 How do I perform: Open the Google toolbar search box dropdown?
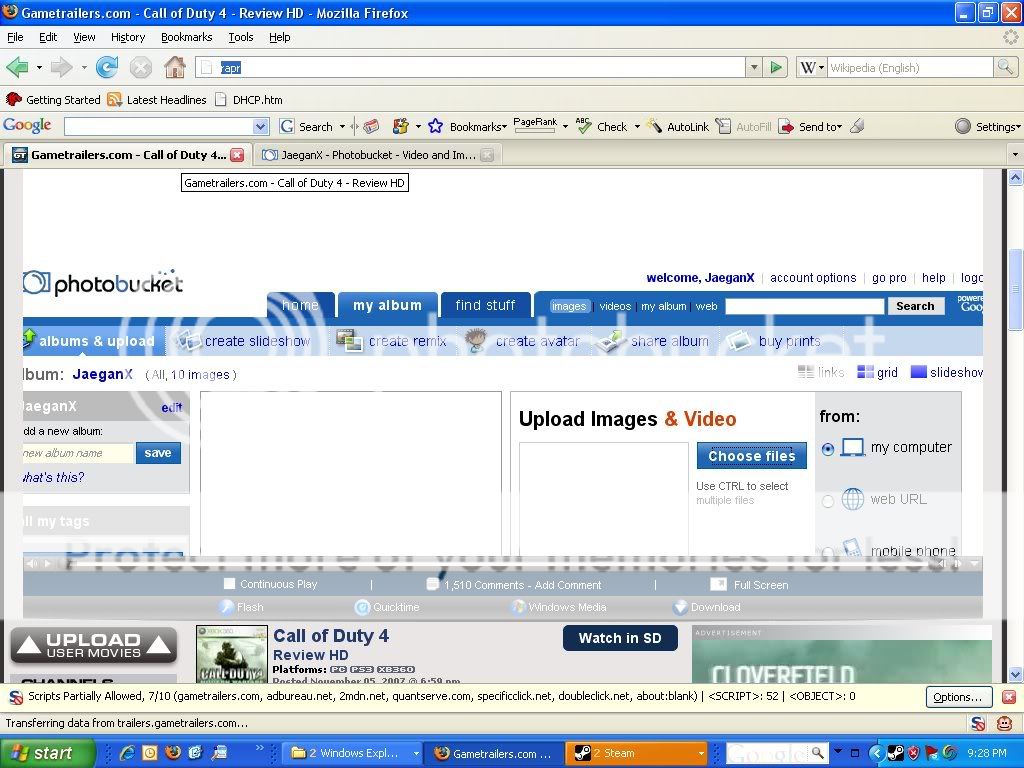pos(261,127)
